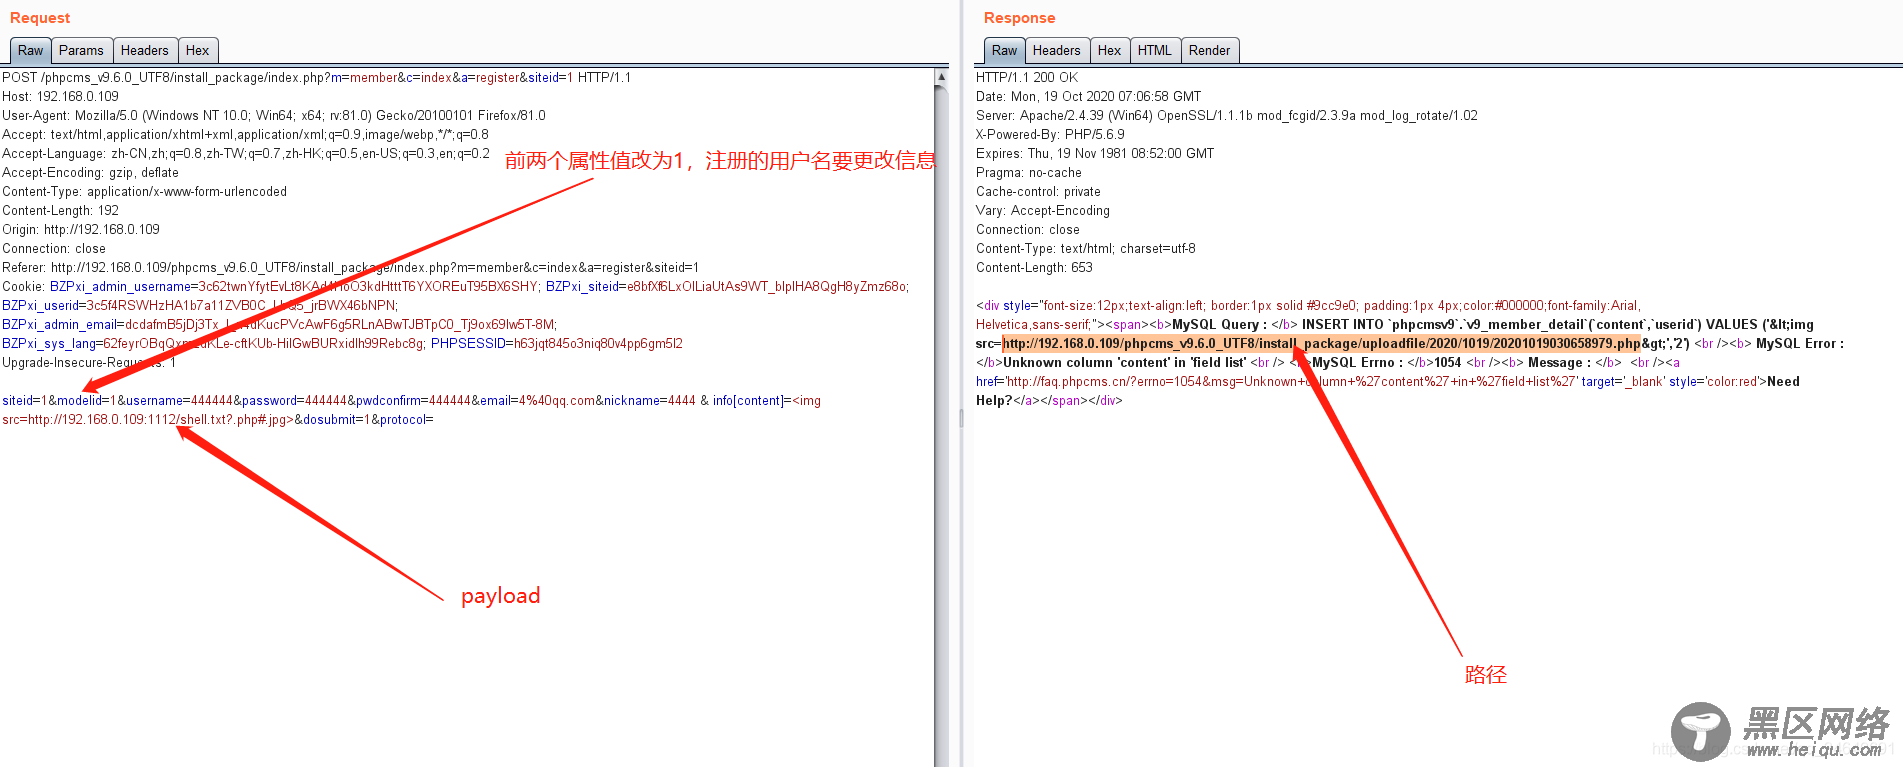Switch to Headers tab in Response panel
This screenshot has height=767, width=1903.
1057,51
